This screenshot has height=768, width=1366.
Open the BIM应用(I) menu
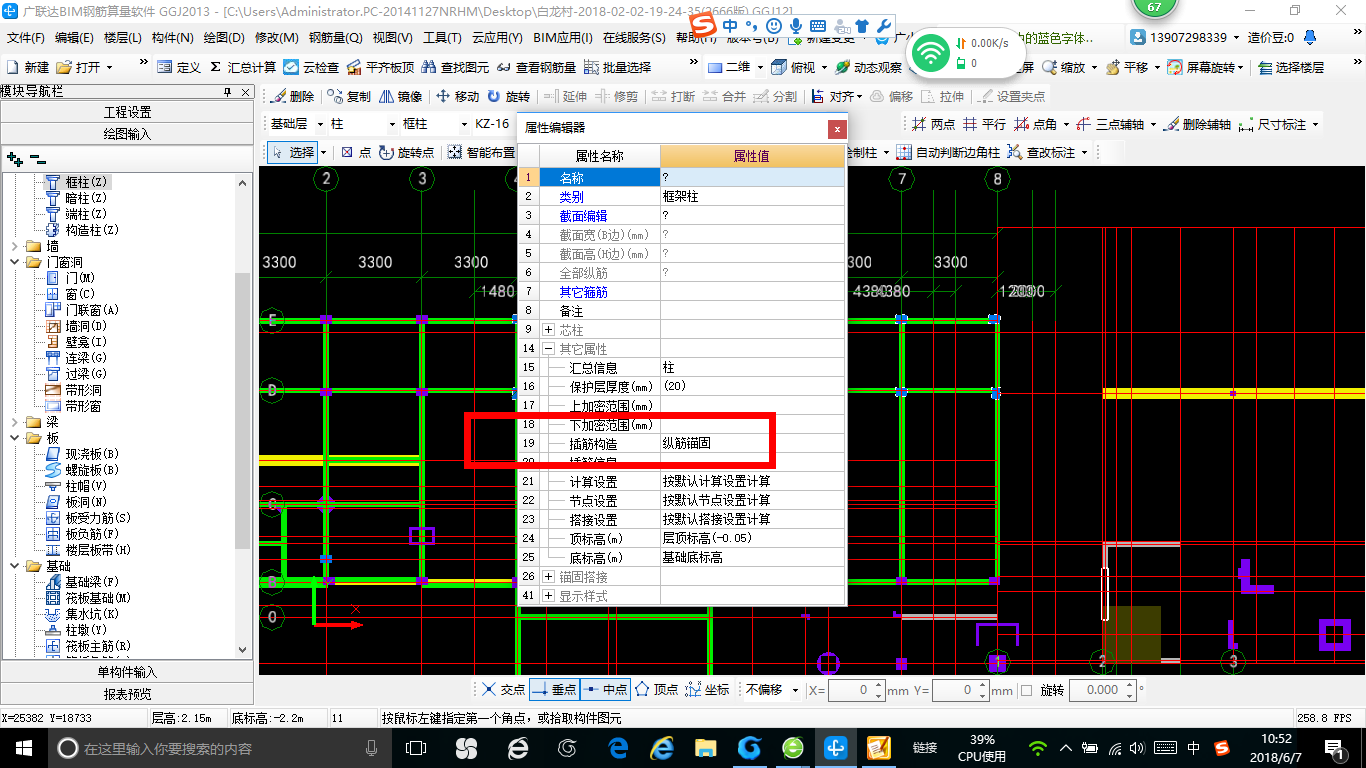coord(562,38)
